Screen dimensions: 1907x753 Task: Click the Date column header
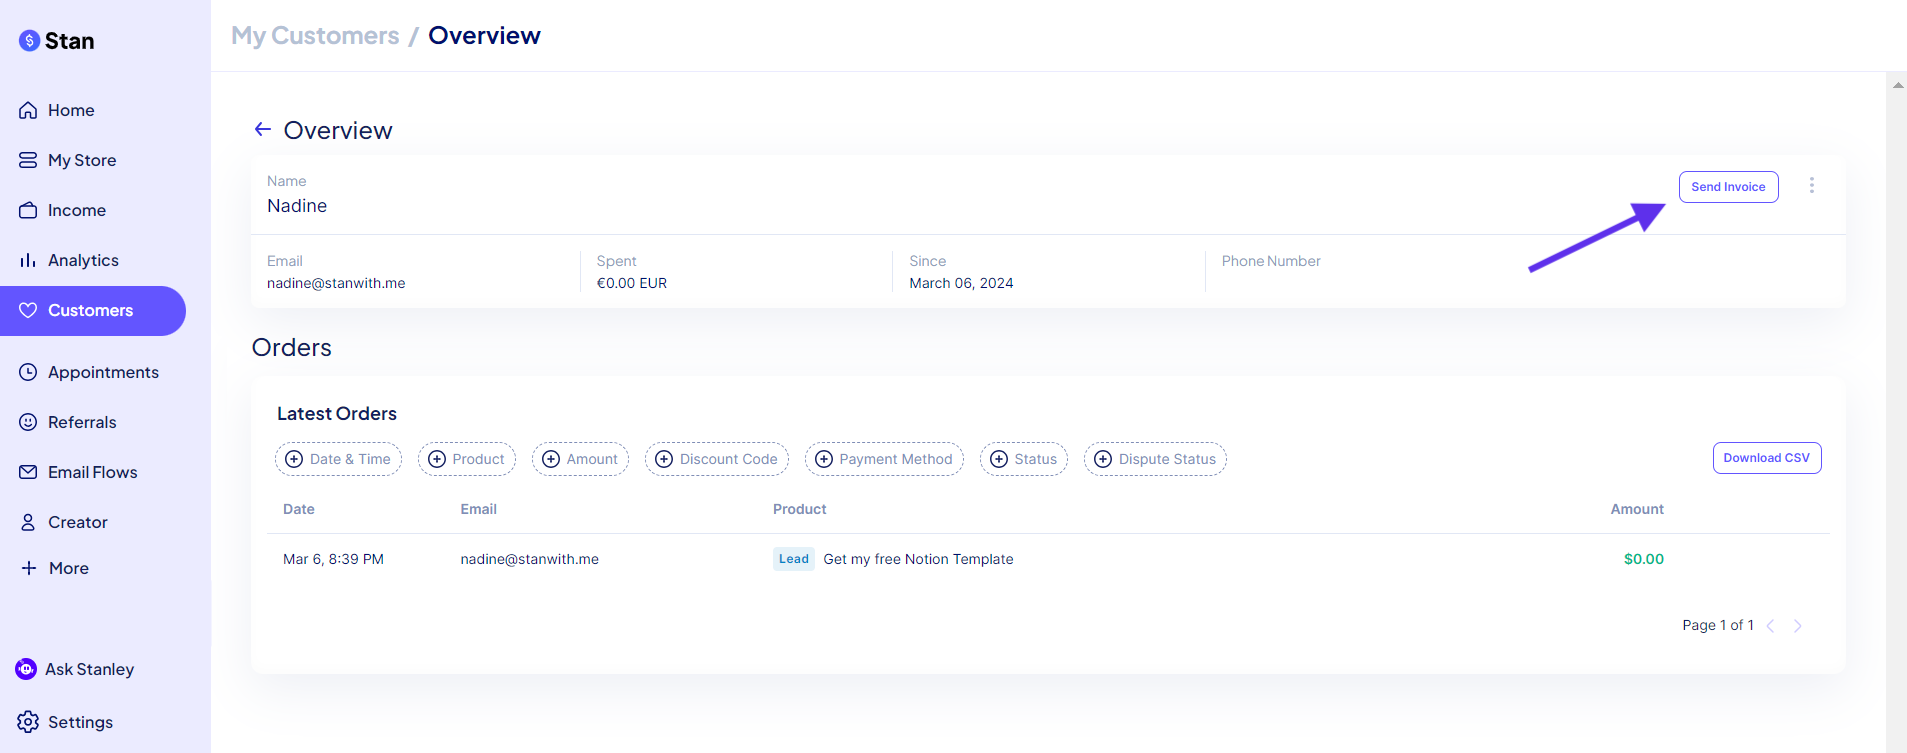[299, 509]
